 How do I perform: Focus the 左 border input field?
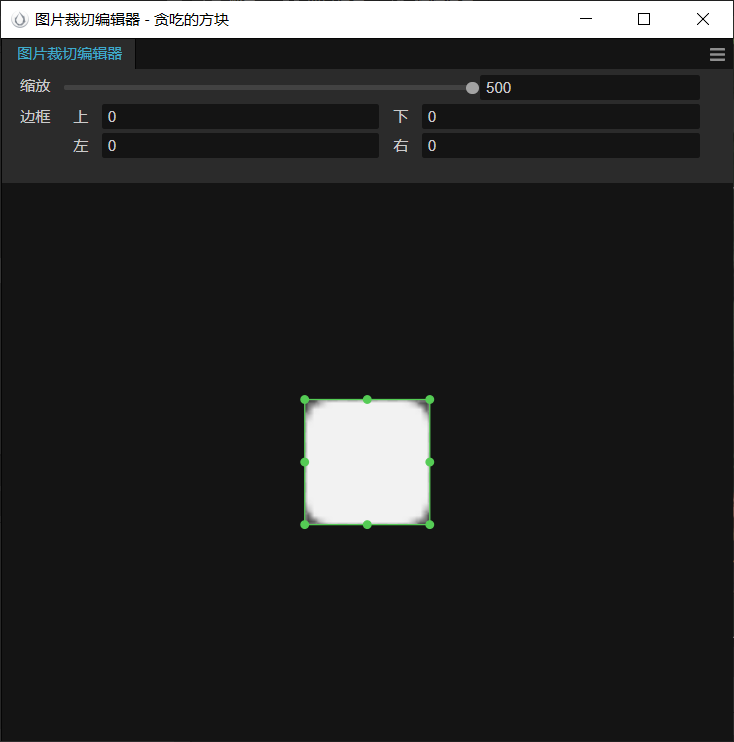240,145
